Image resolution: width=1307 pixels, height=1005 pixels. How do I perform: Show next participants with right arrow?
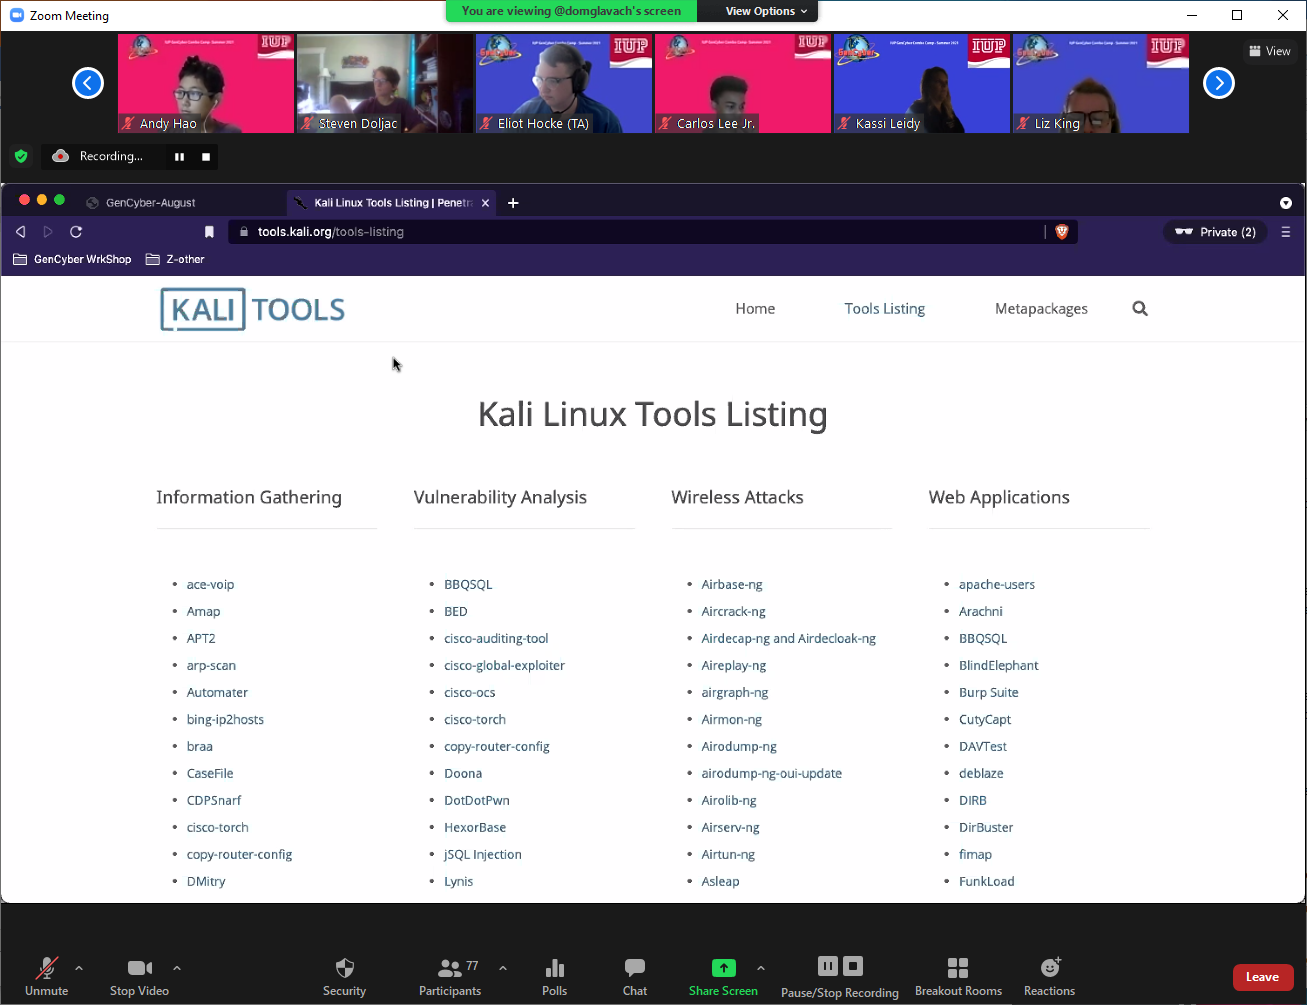[1219, 83]
